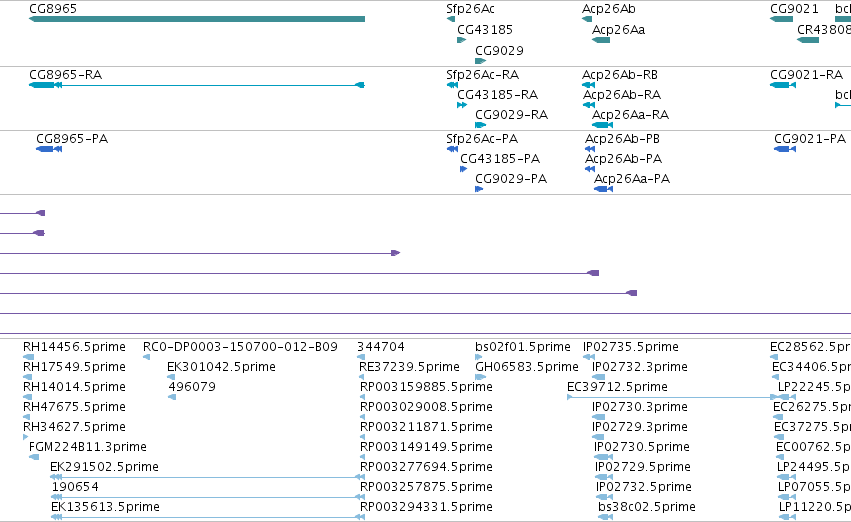Click the CG8965 gene label
Screen dimensions: 851x522
coord(53,9)
